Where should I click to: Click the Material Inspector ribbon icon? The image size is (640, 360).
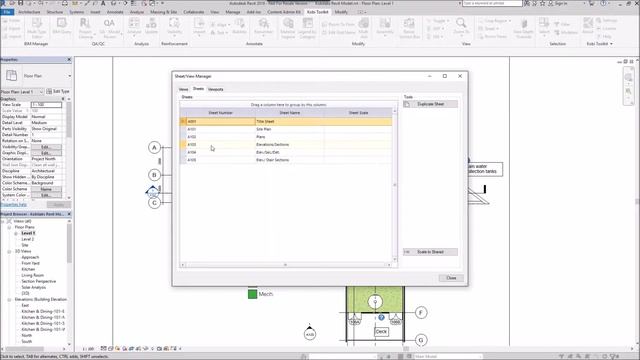point(288,28)
